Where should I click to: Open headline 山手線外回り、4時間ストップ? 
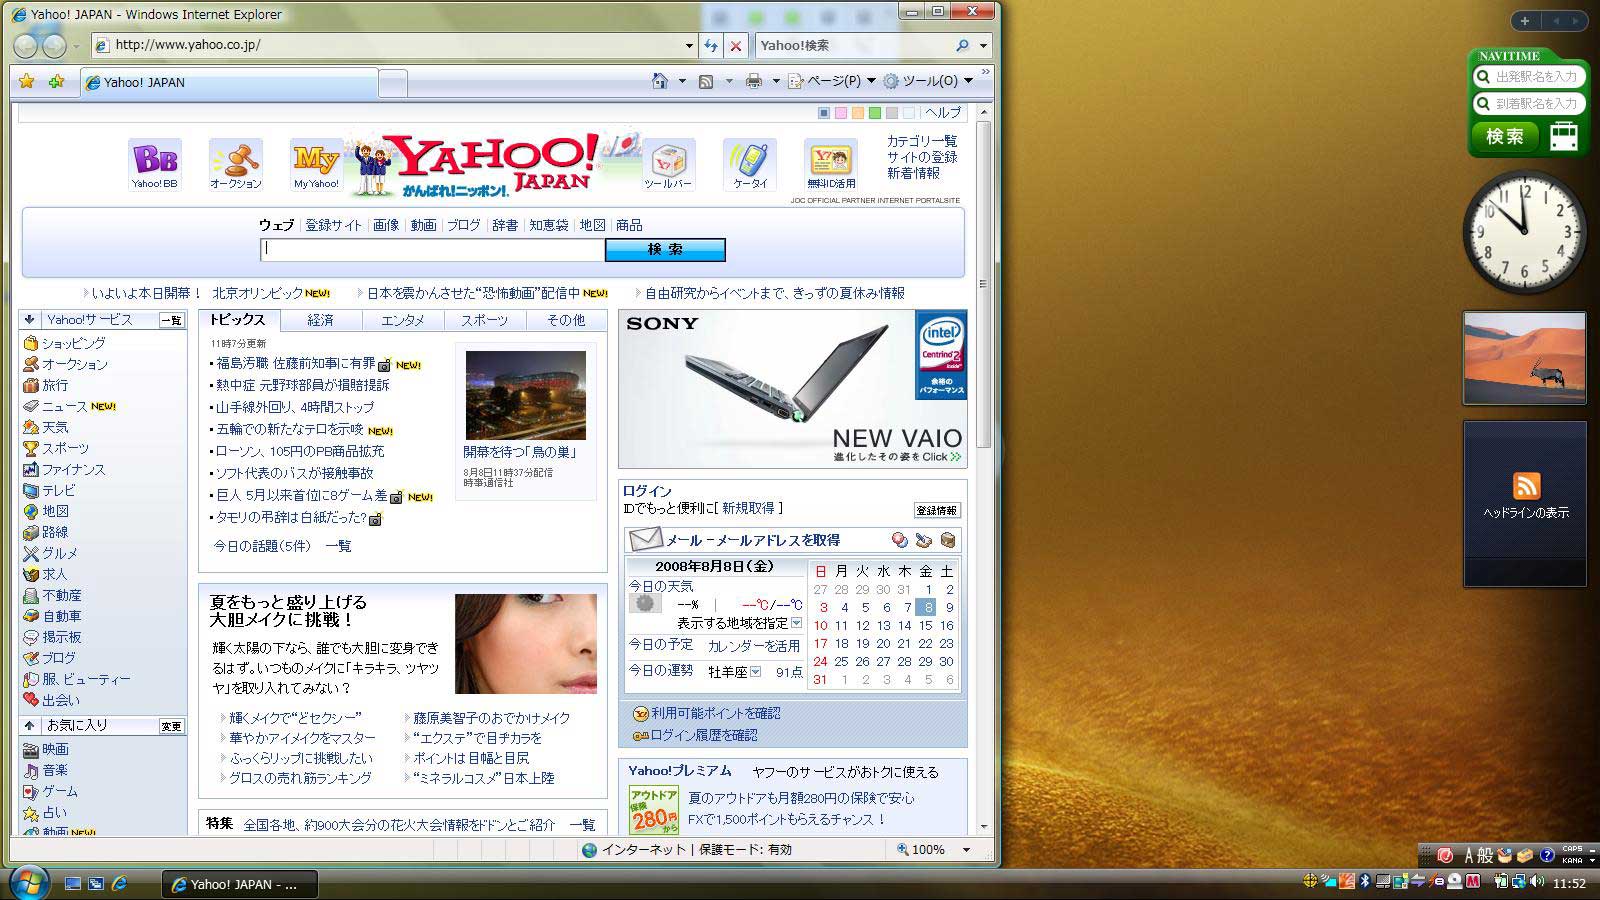[295, 407]
